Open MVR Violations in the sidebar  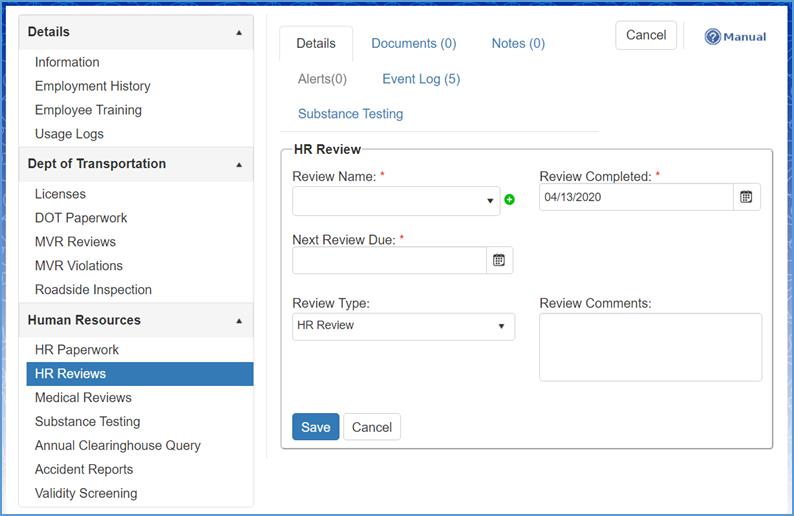(x=79, y=266)
